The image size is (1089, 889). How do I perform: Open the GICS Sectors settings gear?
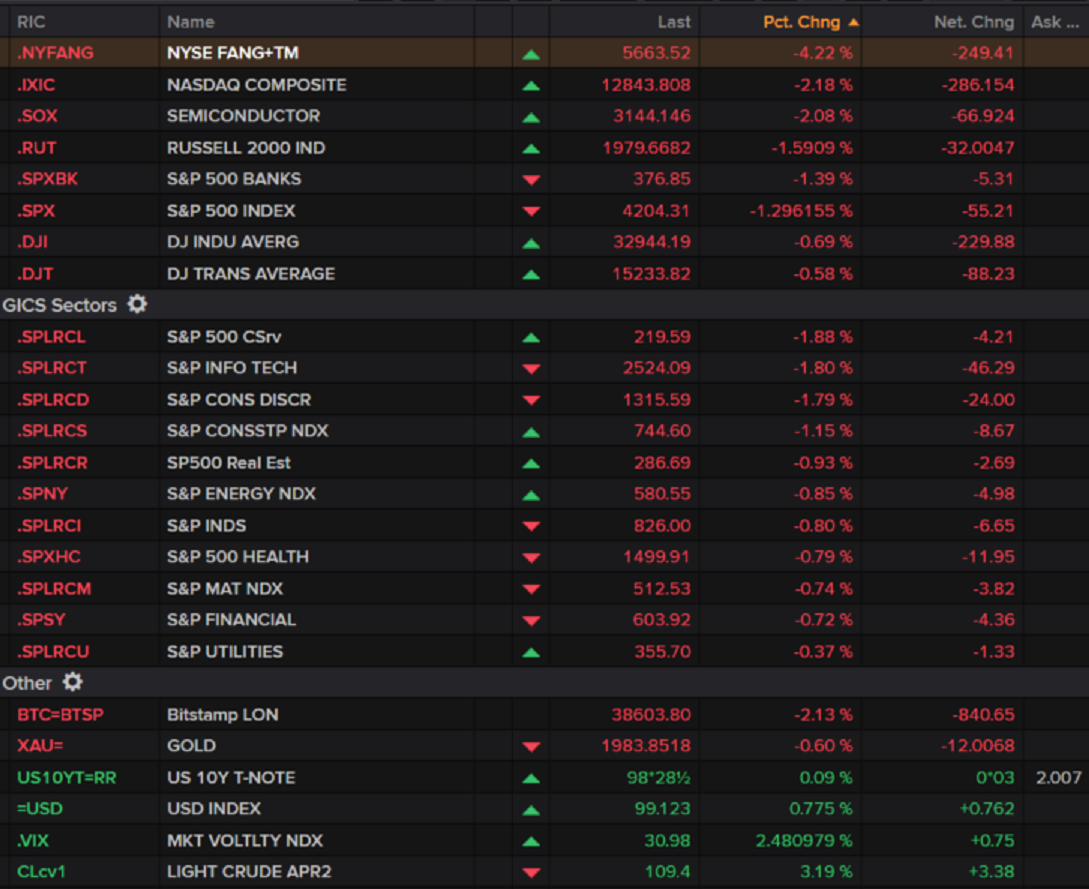137,304
